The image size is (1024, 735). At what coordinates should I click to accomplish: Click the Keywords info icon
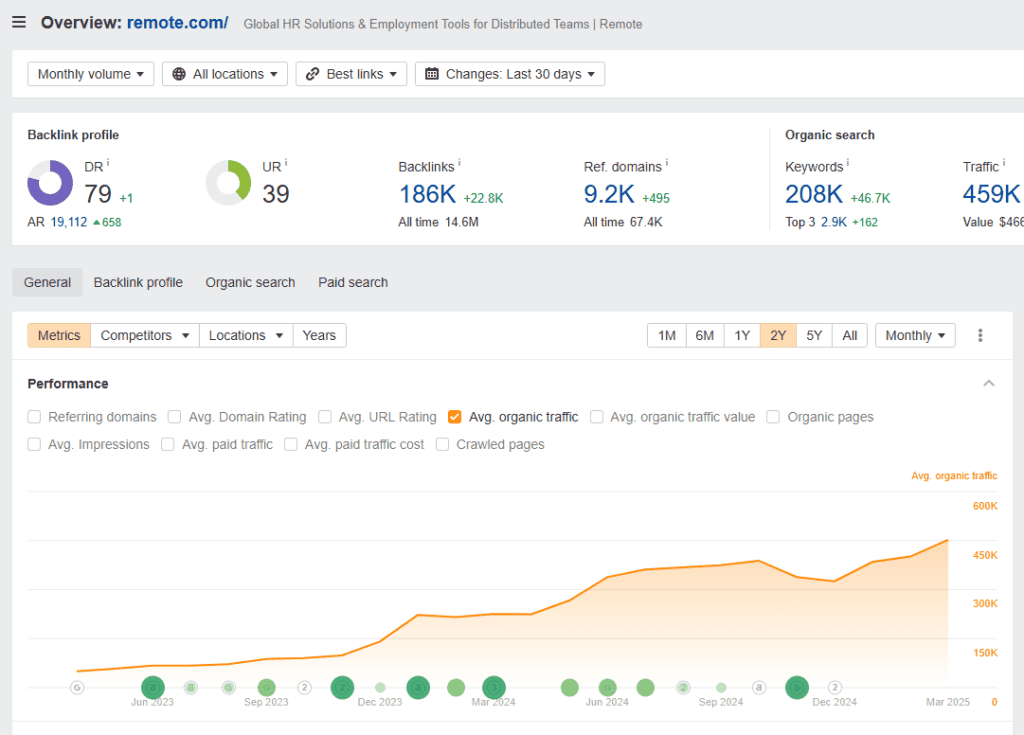coord(848,163)
